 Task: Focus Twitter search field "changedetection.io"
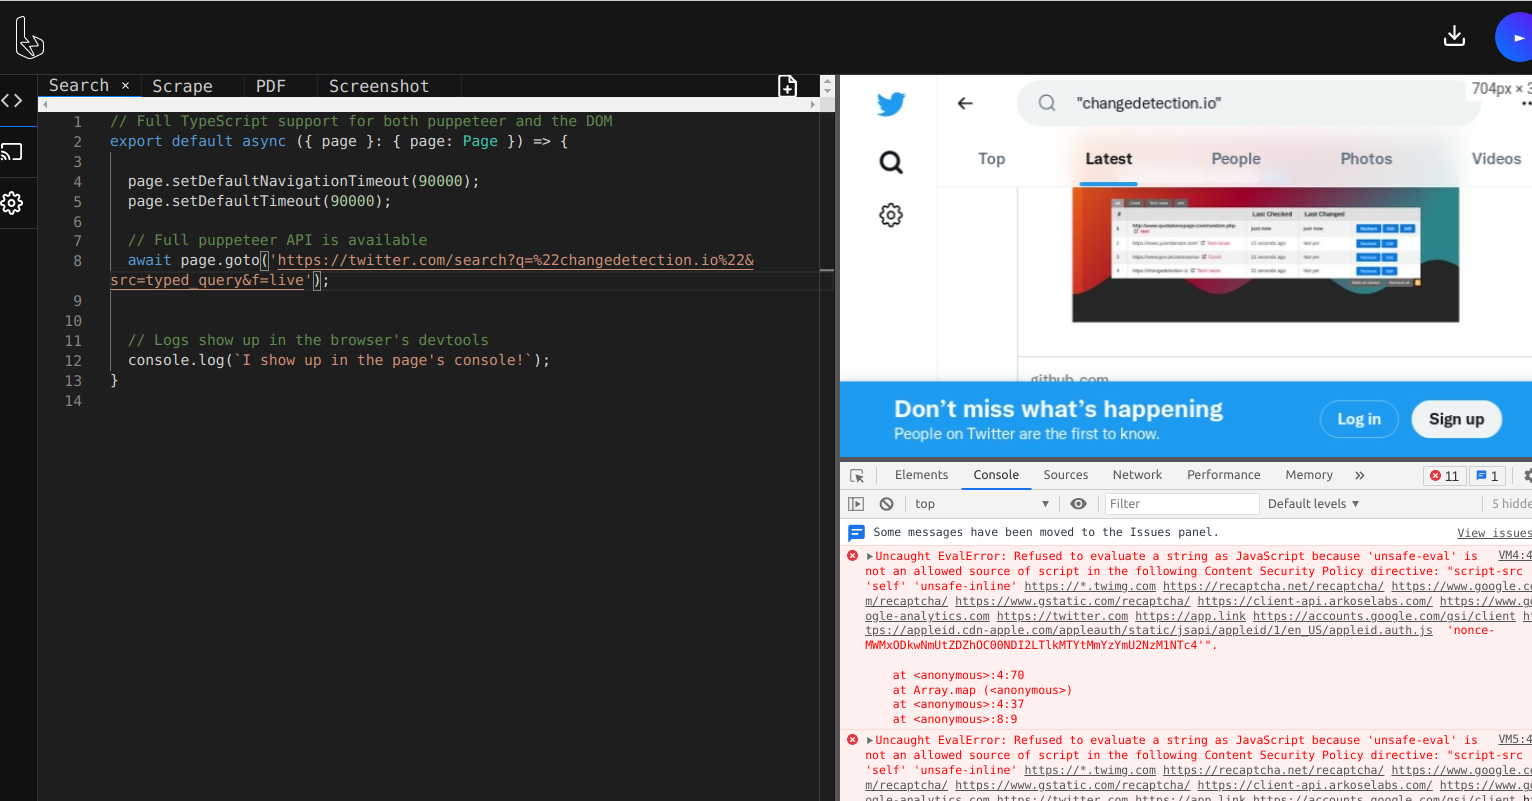click(x=1249, y=103)
